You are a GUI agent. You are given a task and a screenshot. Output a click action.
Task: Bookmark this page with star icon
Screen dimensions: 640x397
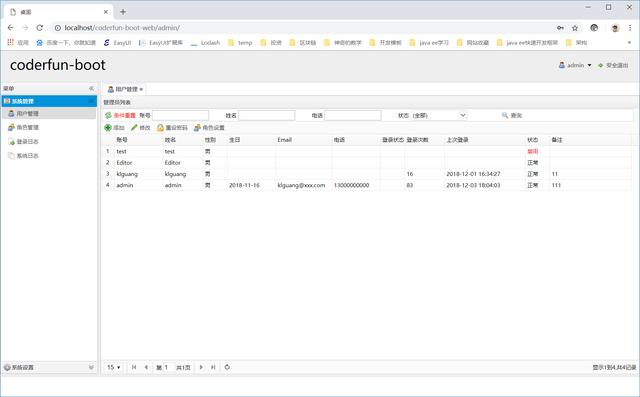pos(575,28)
